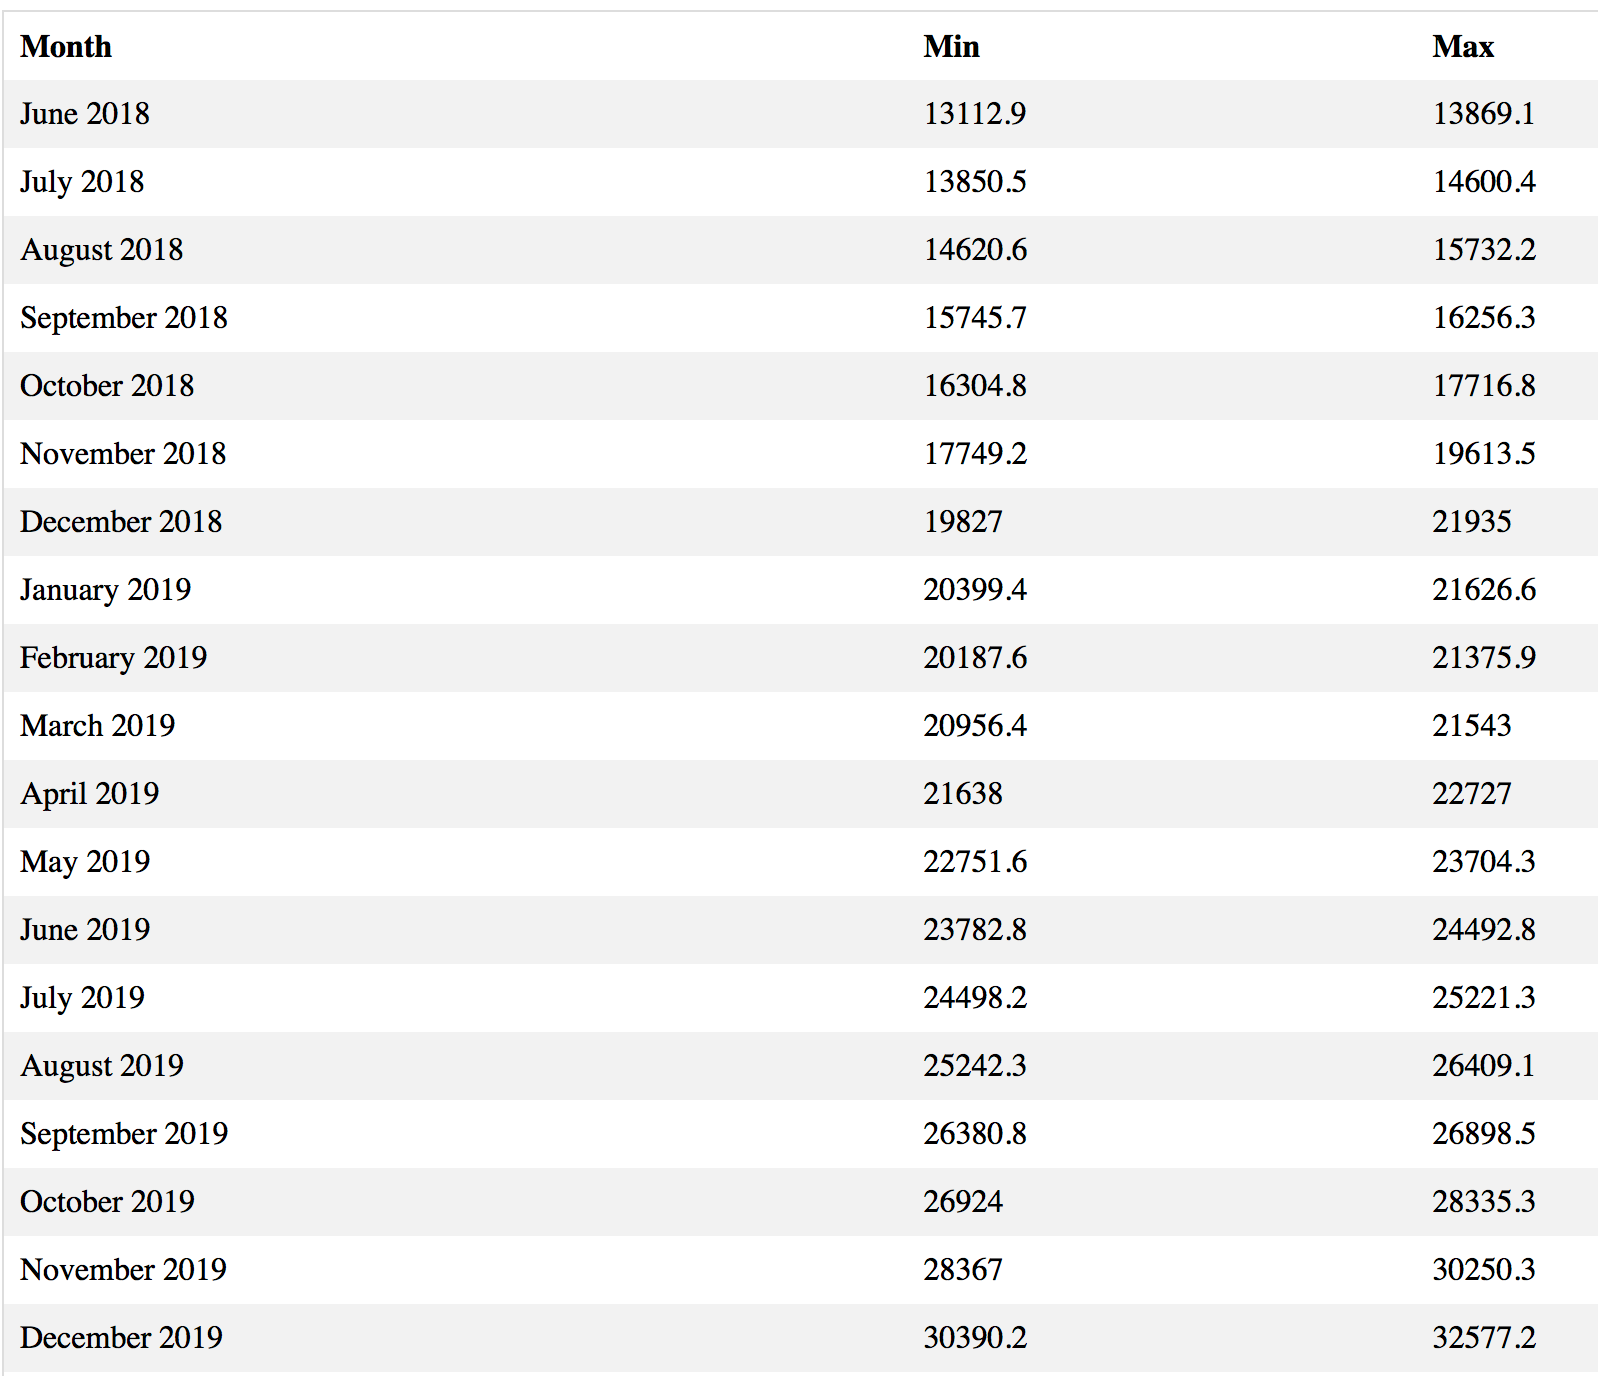Click the September 2018 month cell
This screenshot has height=1376, width=1598.
[124, 318]
